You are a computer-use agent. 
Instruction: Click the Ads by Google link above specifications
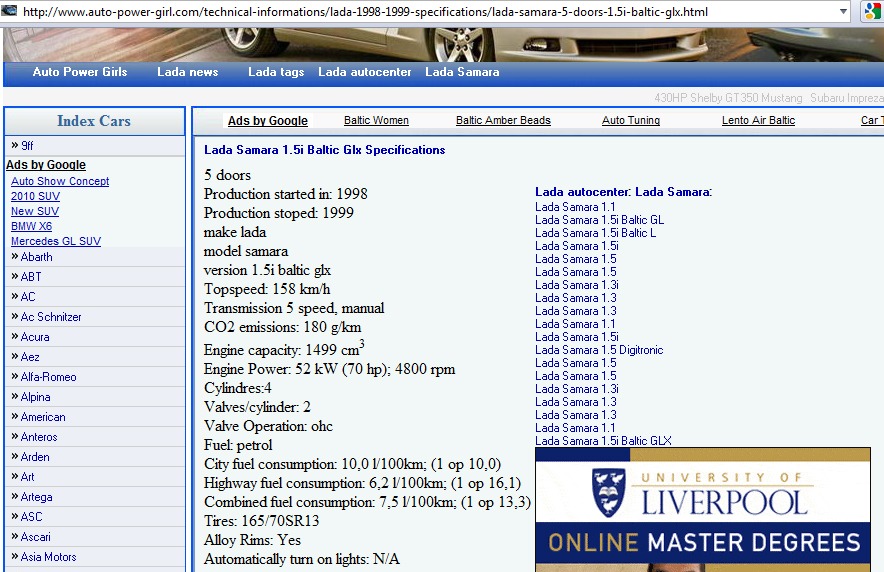coord(268,121)
